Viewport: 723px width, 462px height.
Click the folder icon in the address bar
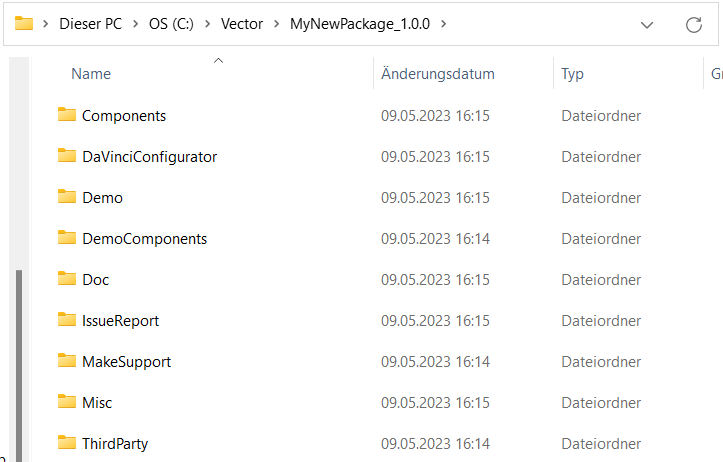[x=24, y=24]
